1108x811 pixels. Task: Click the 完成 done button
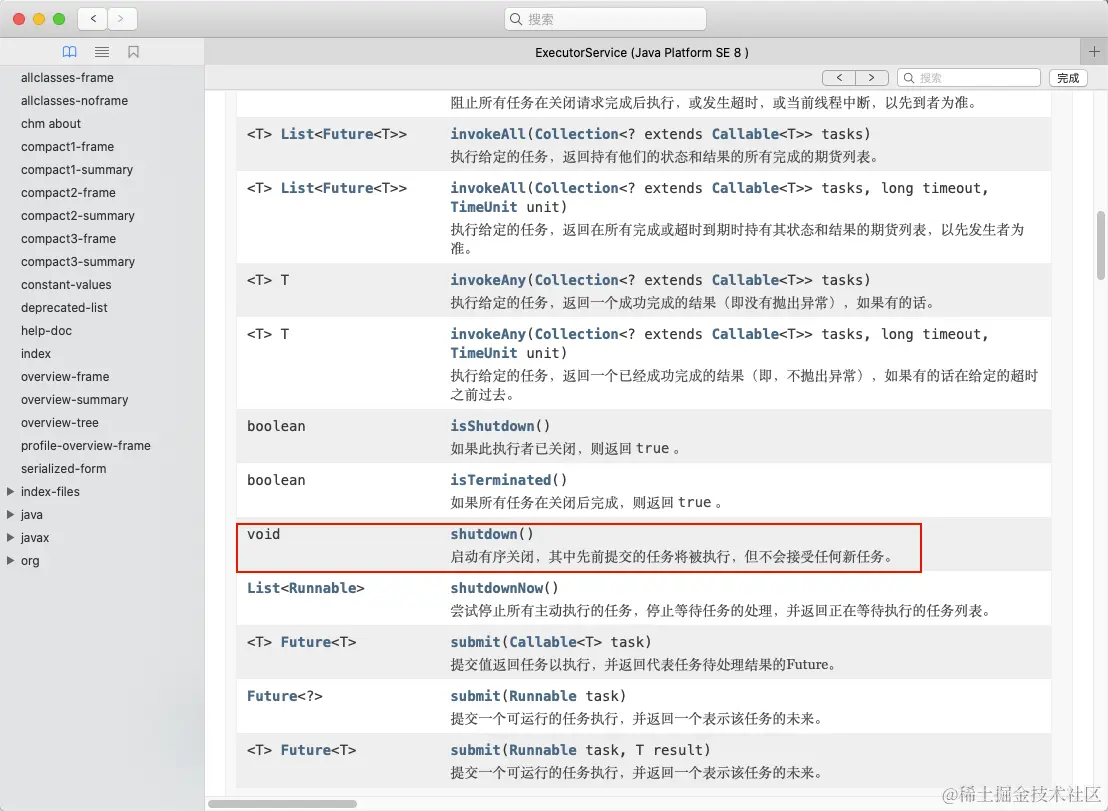[1068, 78]
